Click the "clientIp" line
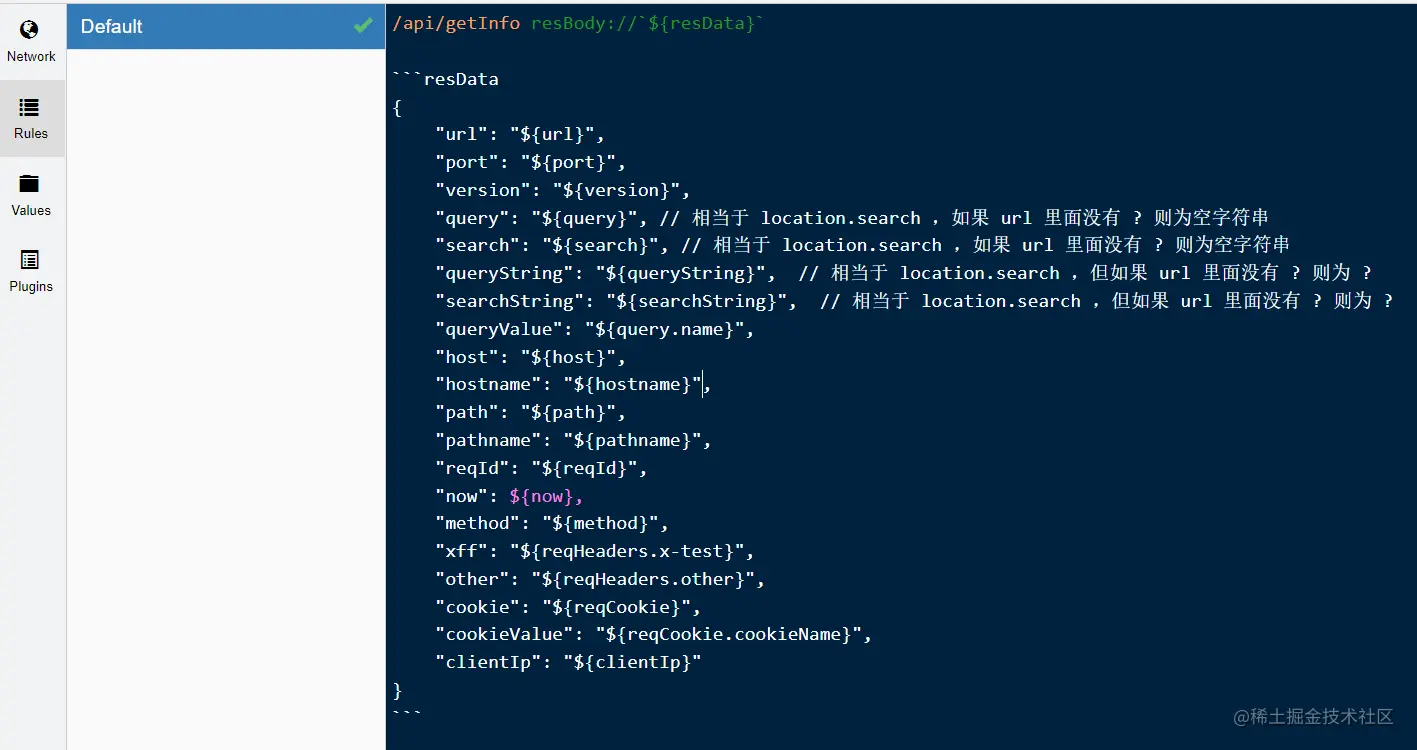This screenshot has height=750, width=1417. click(x=568, y=662)
